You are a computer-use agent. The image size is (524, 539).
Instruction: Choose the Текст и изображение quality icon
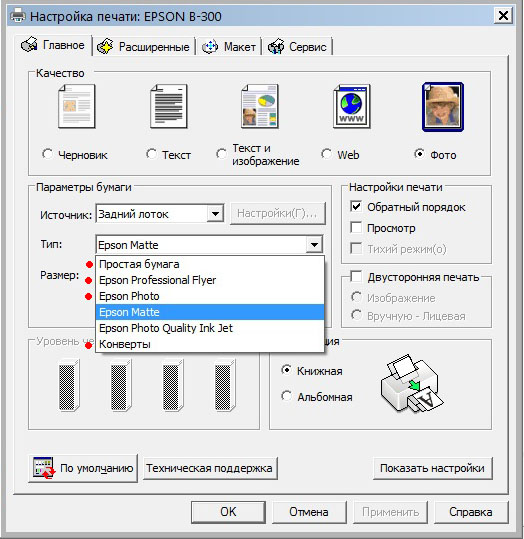pos(260,106)
